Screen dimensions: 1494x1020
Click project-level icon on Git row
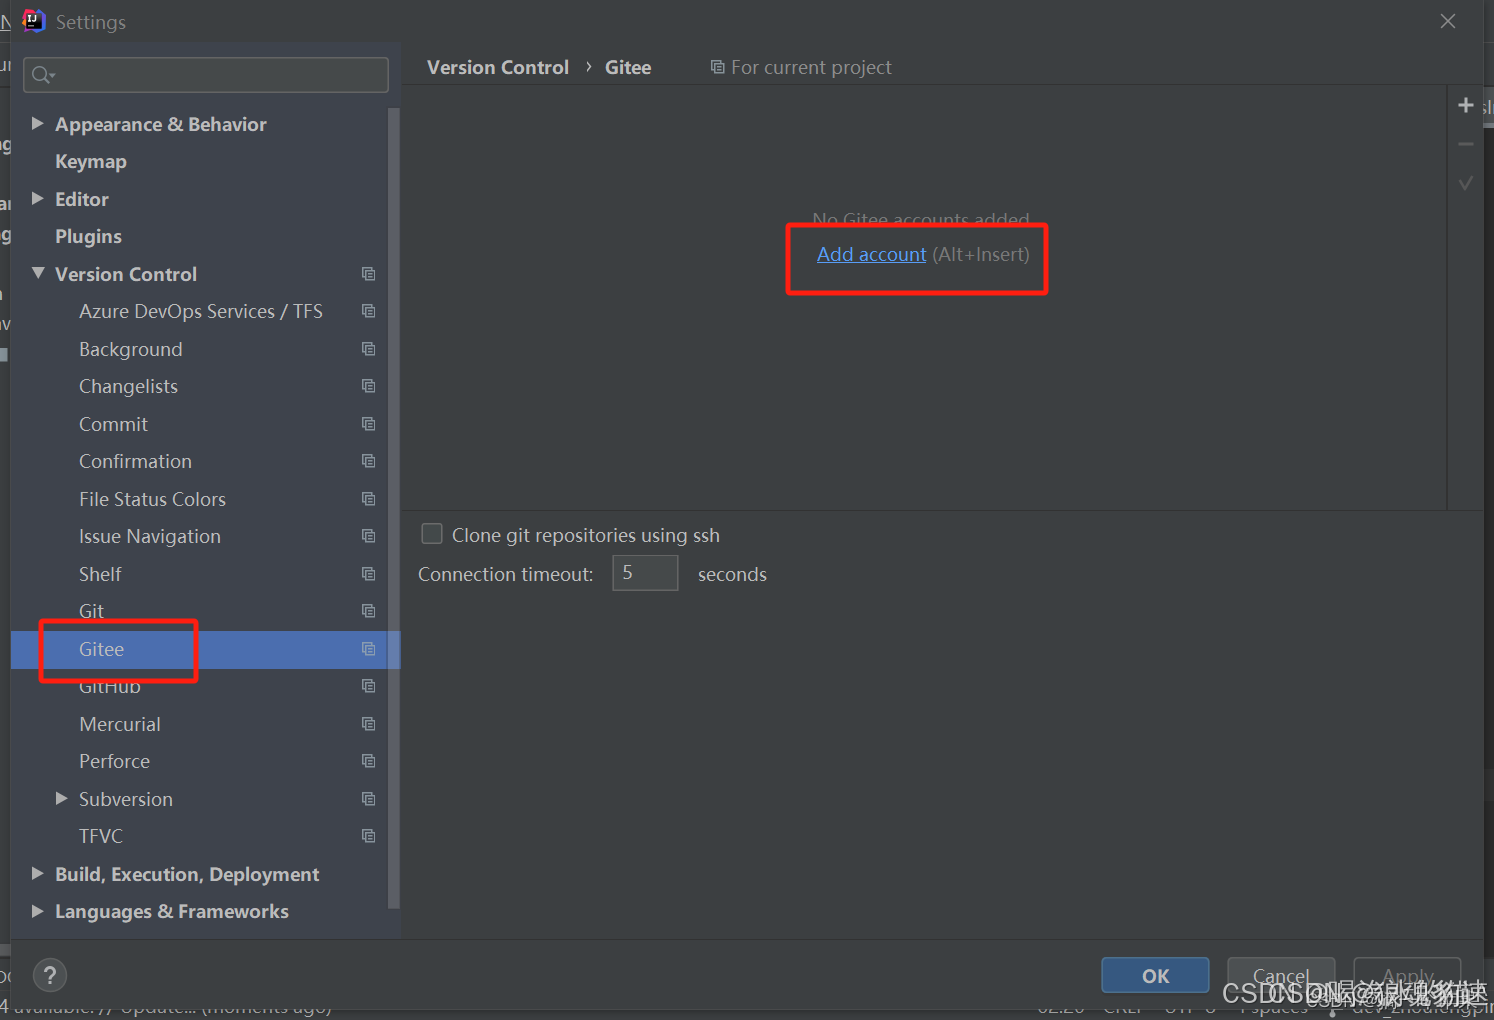pos(368,611)
